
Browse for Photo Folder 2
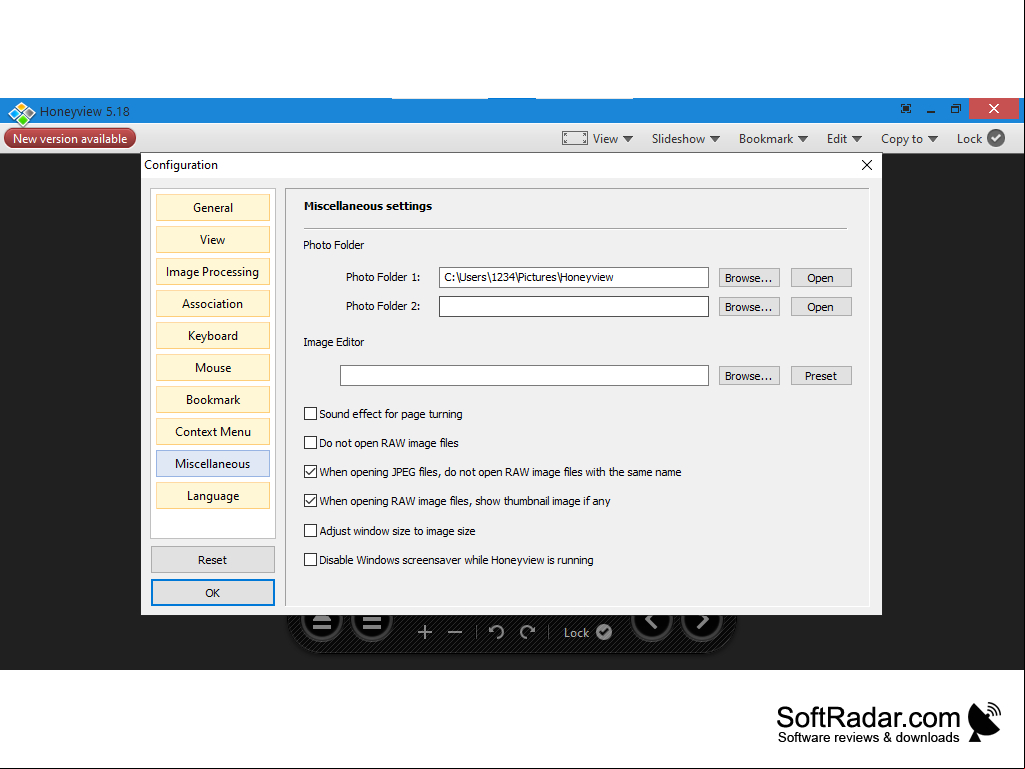(749, 307)
